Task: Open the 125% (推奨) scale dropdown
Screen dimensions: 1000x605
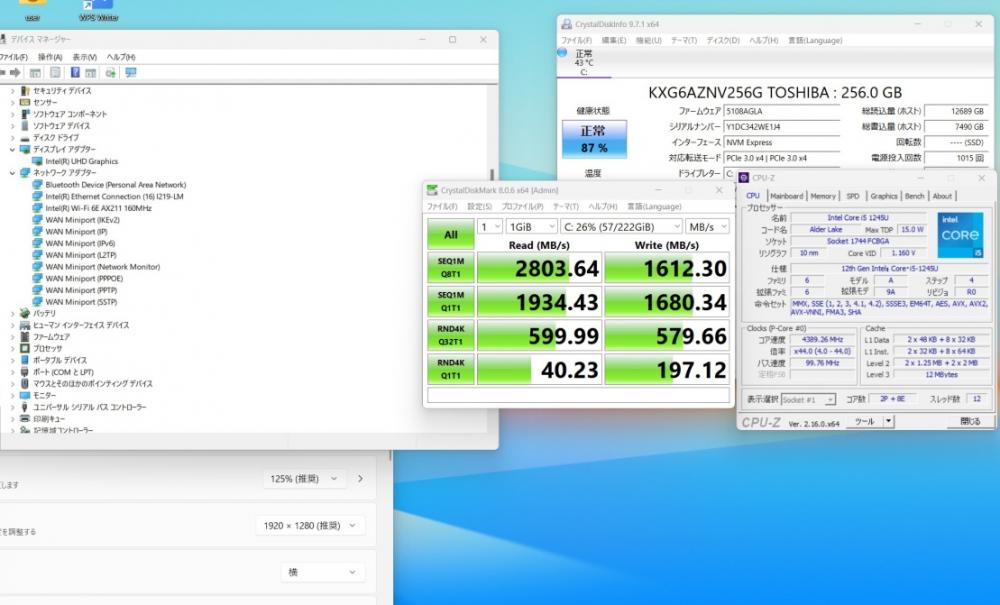Action: coord(304,479)
